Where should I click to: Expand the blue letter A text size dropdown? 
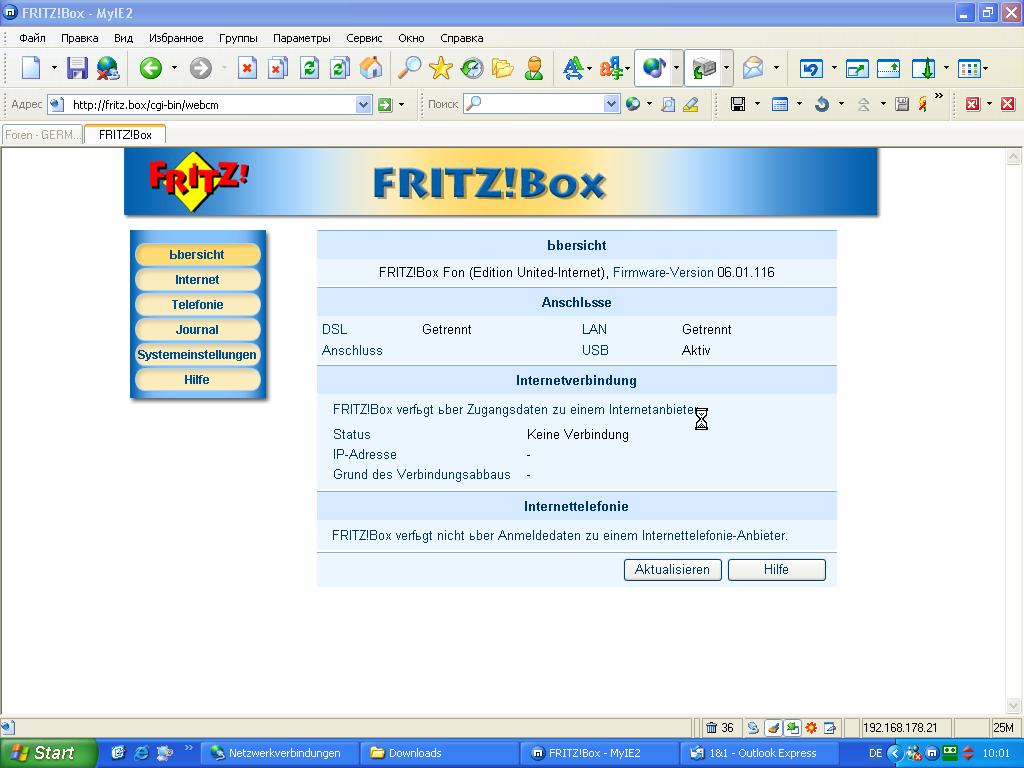point(589,68)
